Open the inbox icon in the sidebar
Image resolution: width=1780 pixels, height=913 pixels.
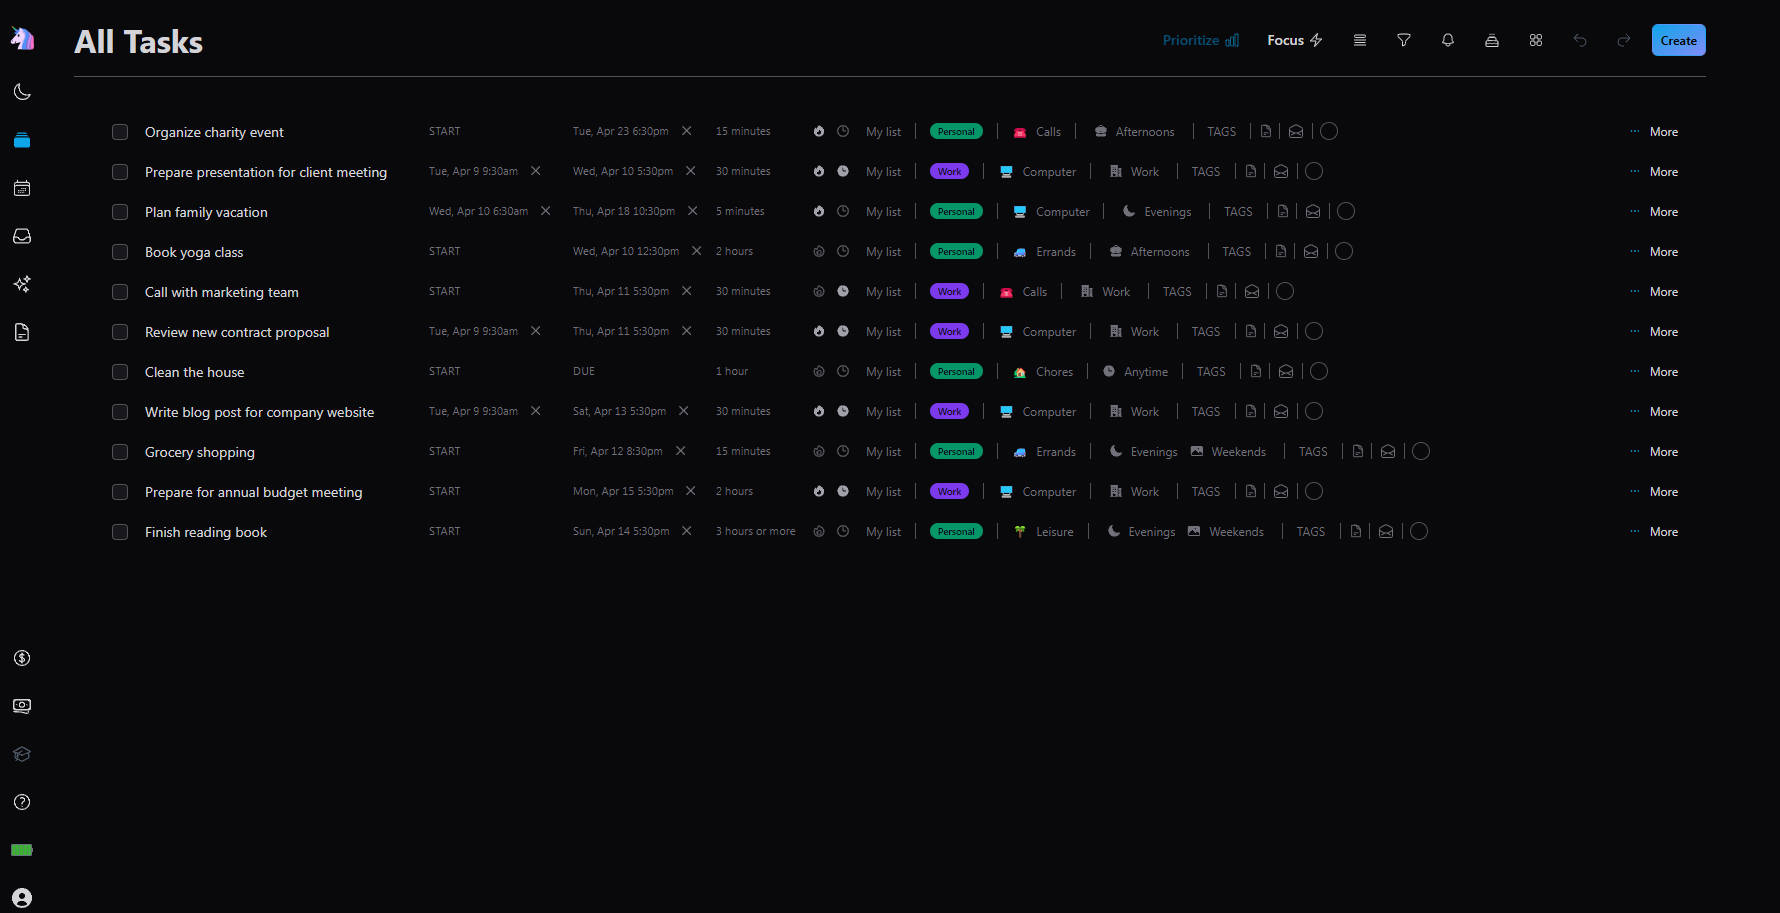tap(22, 236)
